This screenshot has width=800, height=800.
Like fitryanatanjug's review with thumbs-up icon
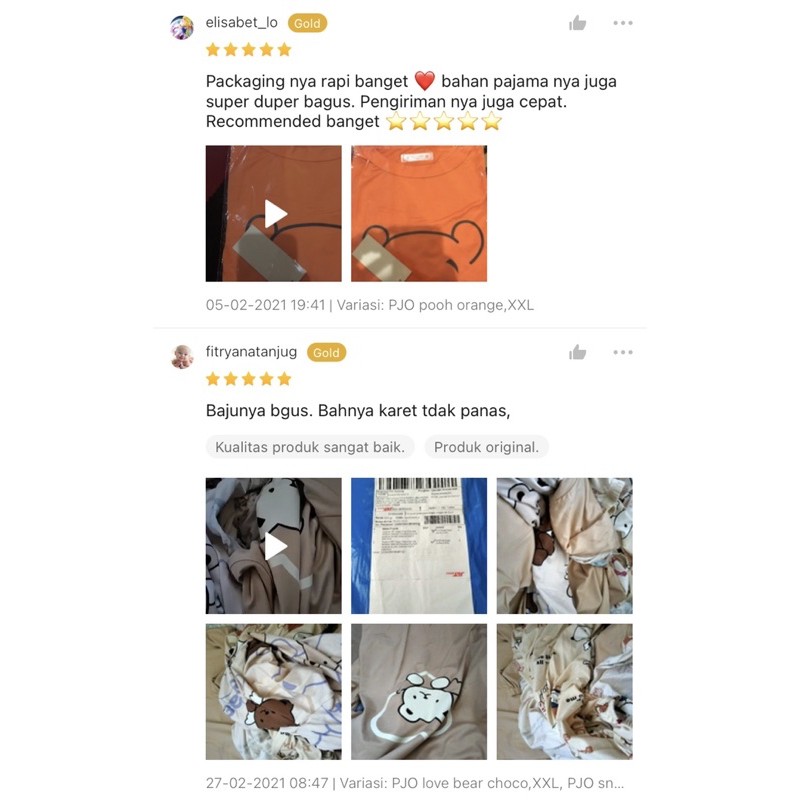578,352
